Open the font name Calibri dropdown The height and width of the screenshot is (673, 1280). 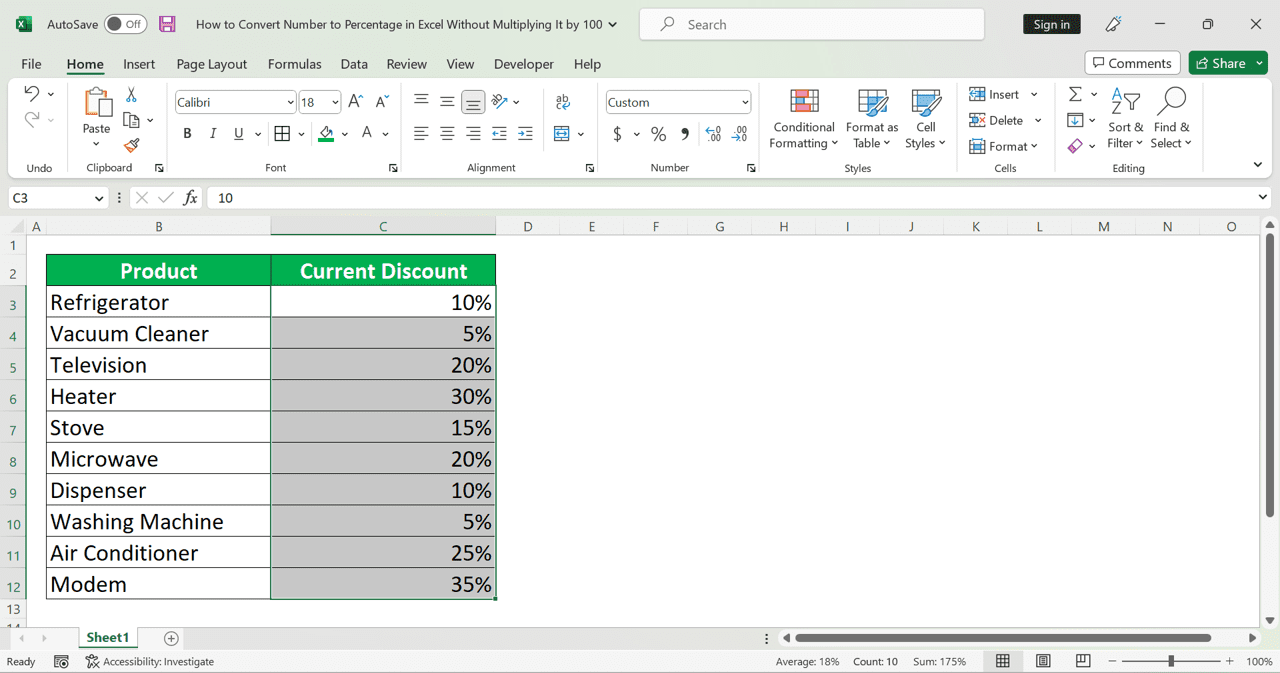[x=290, y=102]
